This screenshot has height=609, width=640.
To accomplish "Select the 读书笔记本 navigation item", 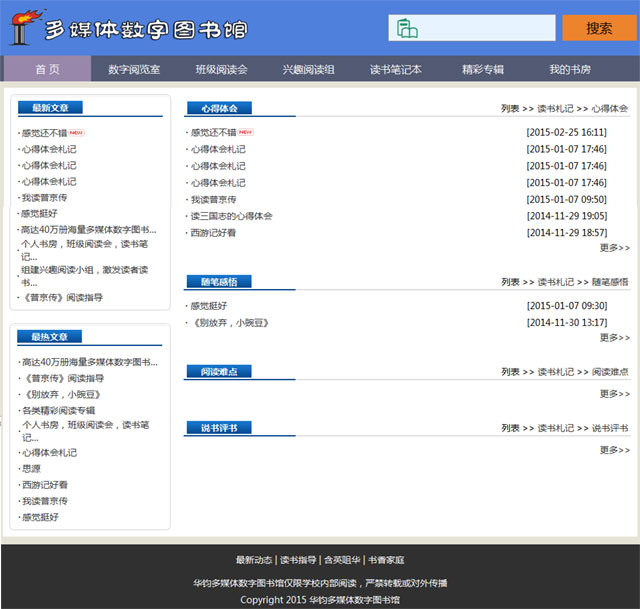I will tap(395, 69).
